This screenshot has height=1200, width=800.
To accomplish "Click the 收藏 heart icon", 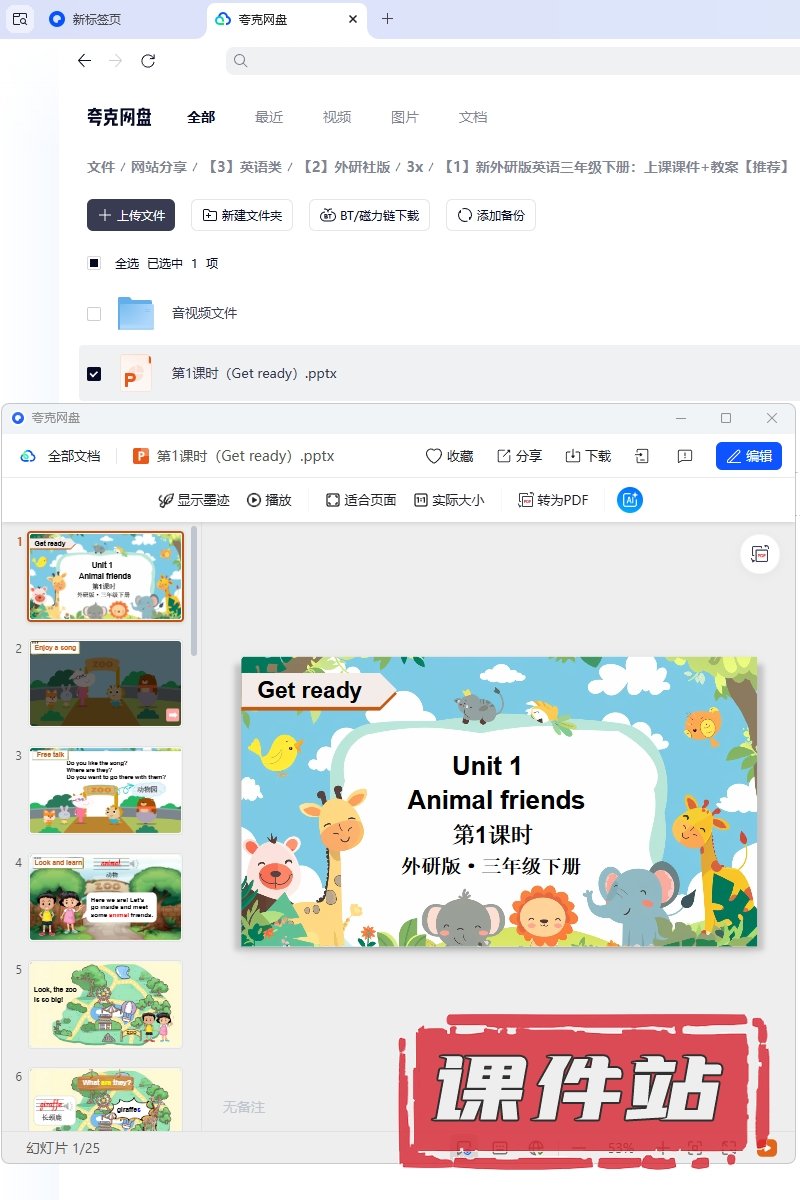I will 434,456.
